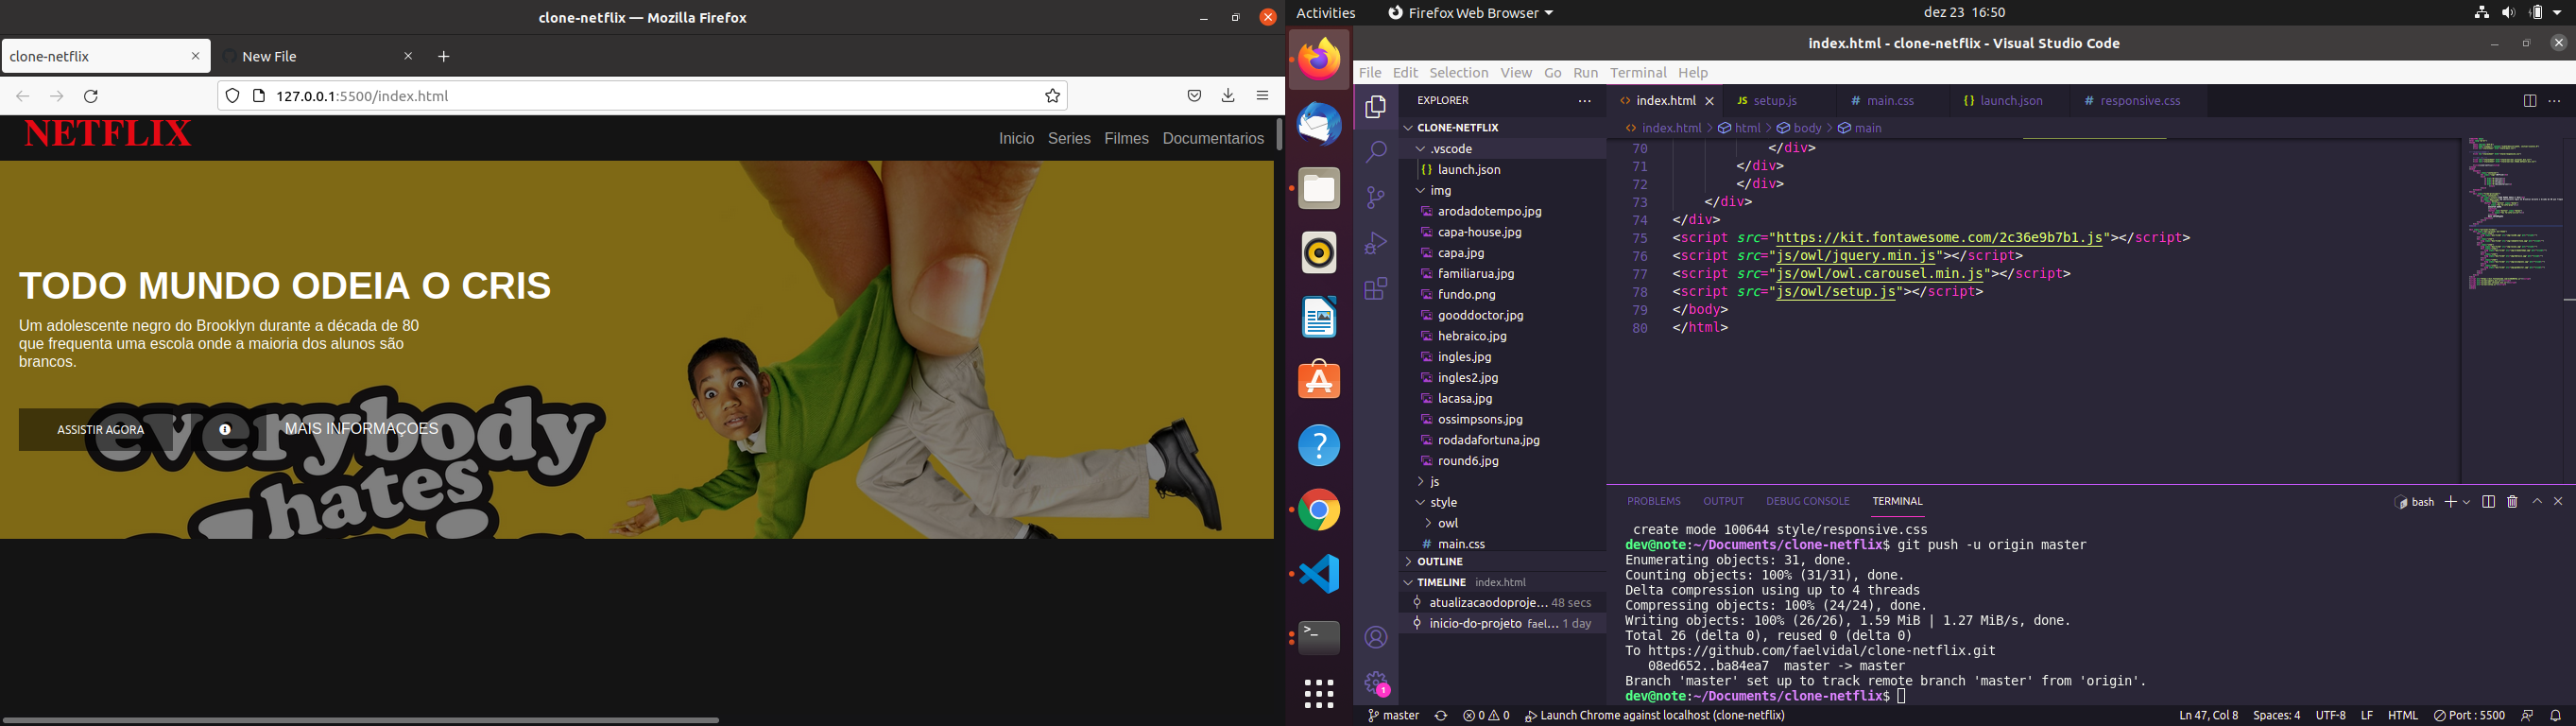Open the Manage gear in VS Code
Screen dimensions: 2576x726
click(1376, 683)
